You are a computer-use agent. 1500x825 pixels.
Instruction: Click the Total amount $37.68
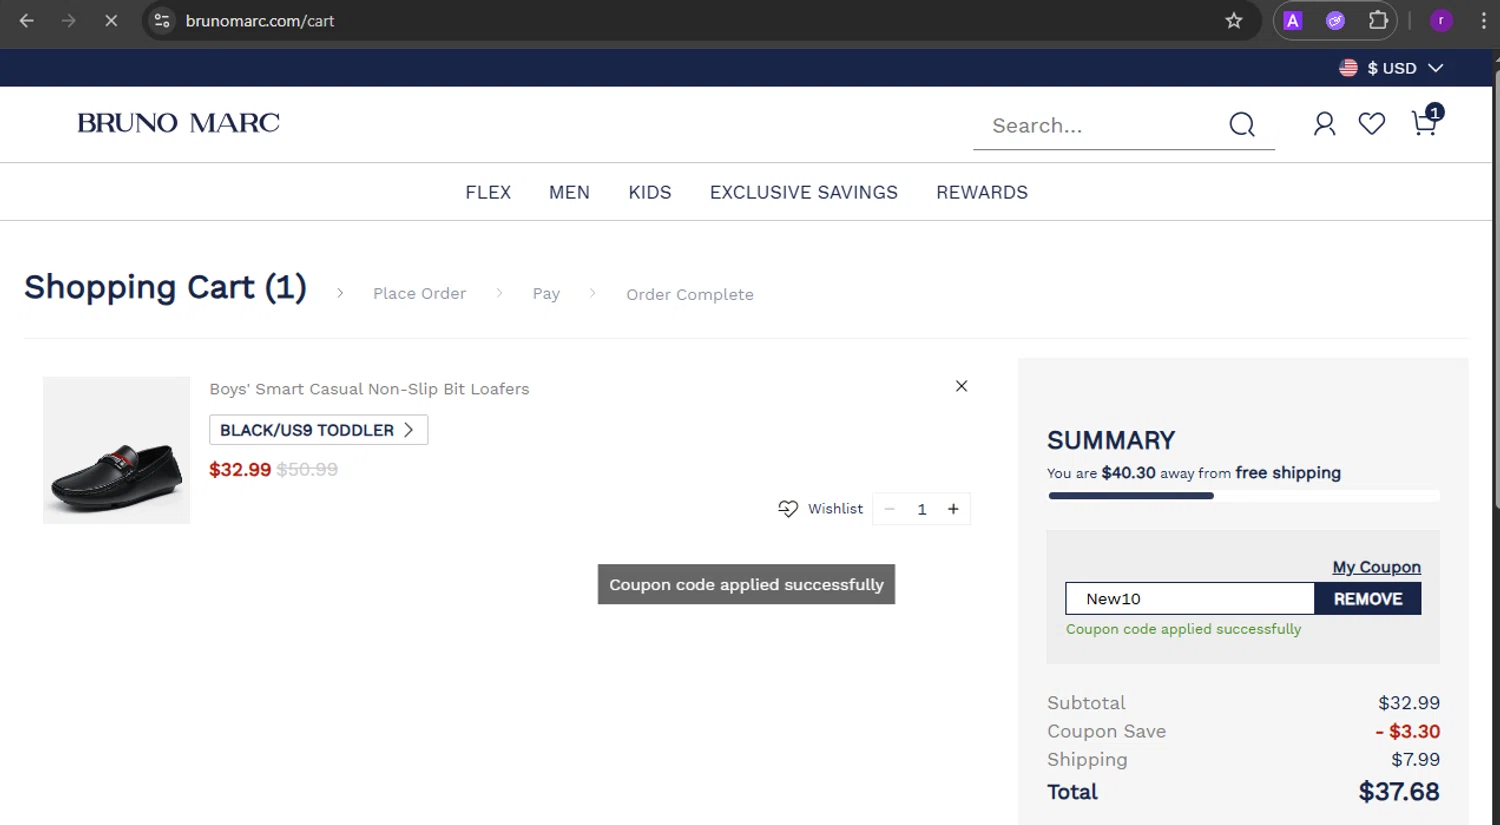(x=1399, y=792)
